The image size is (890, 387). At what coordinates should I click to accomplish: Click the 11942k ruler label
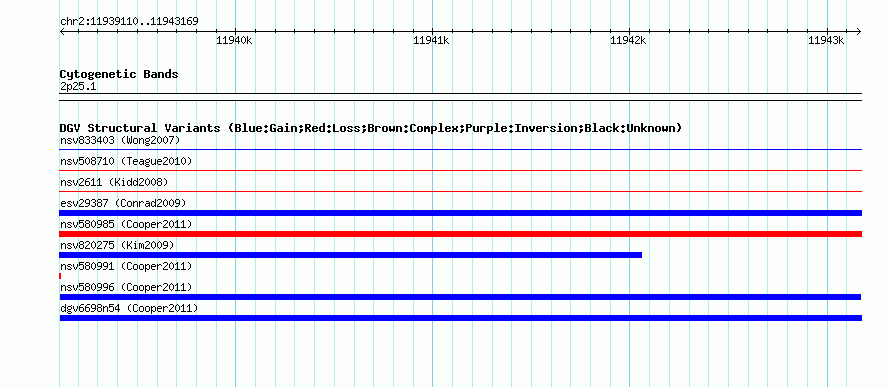coord(628,40)
